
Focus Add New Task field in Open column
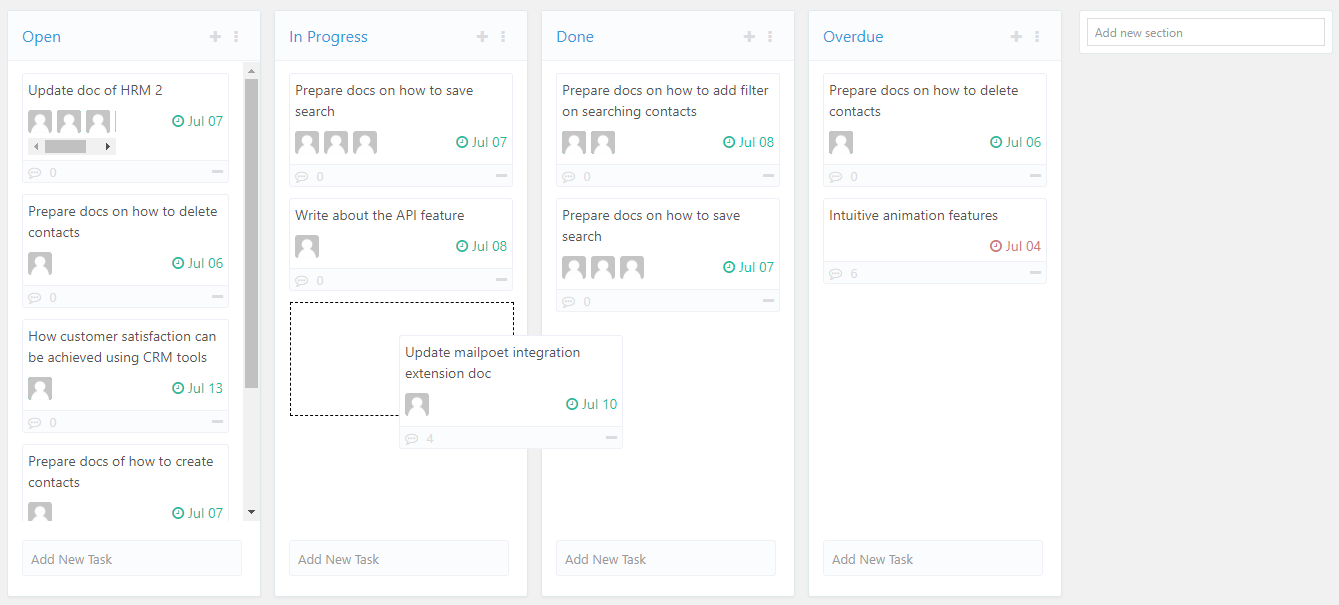132,559
